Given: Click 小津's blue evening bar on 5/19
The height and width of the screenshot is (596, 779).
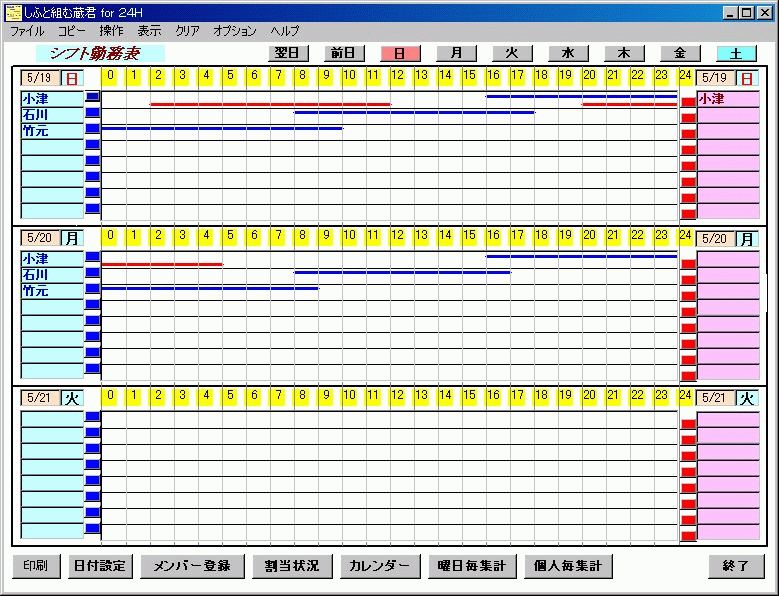Looking at the screenshot, I should [x=582, y=96].
